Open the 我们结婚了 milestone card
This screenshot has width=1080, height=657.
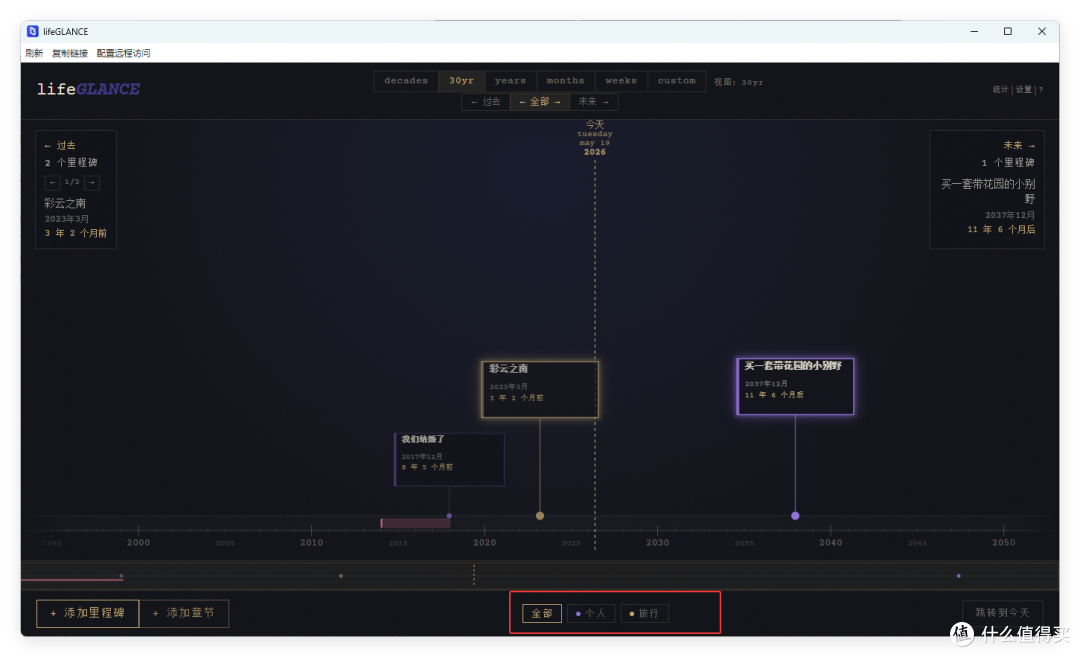(x=449, y=459)
